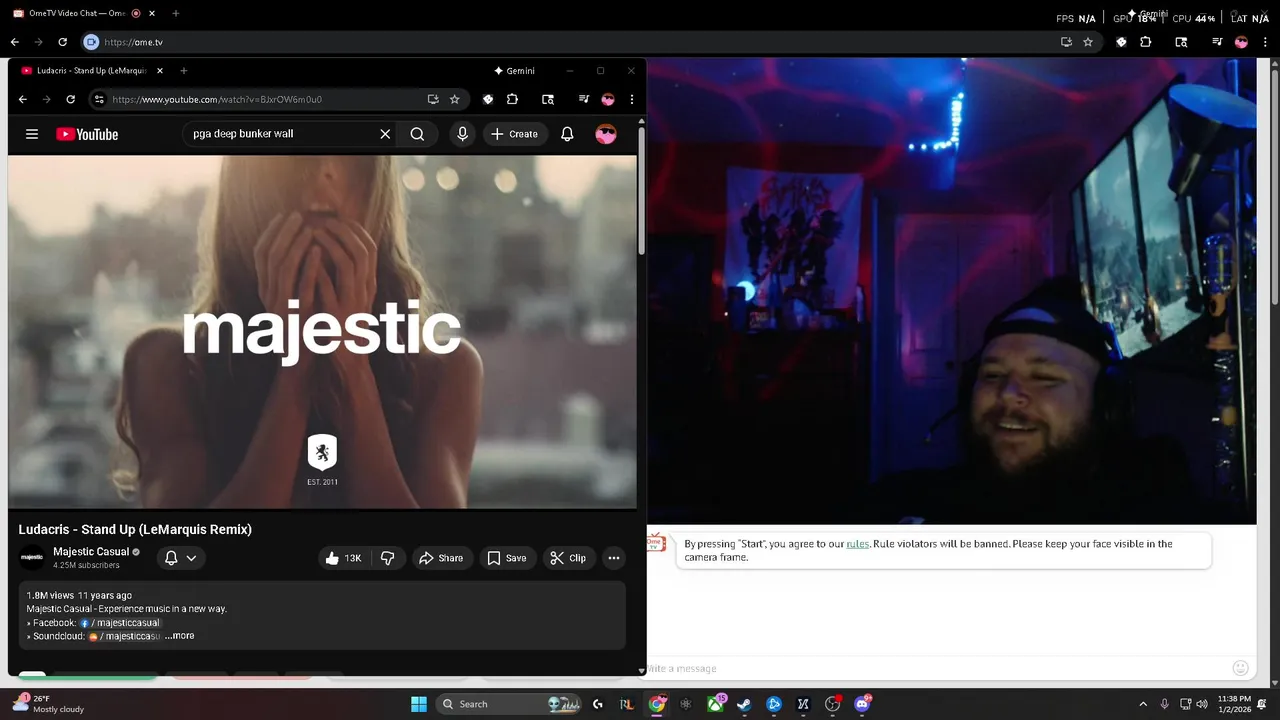Open Chrome three-dot menu in YouTube window
Image resolution: width=1280 pixels, height=720 pixels.
pos(632,99)
